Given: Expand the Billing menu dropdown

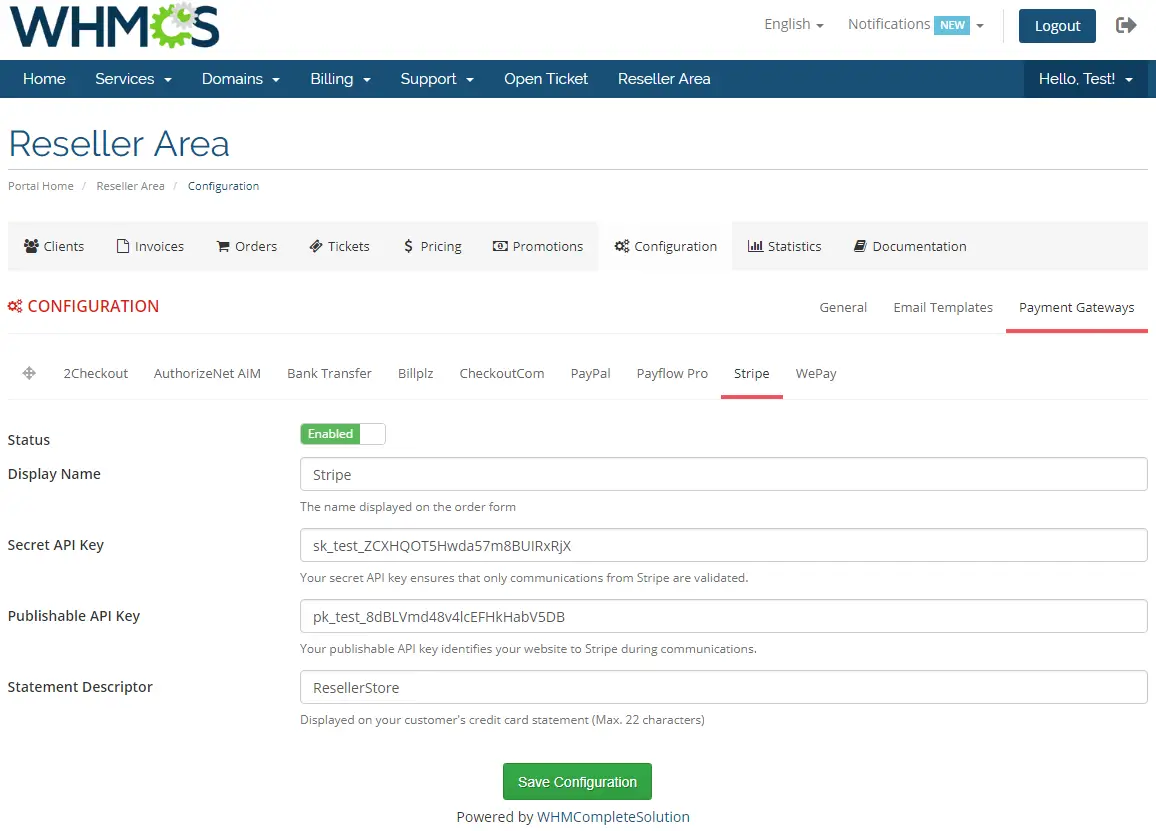Looking at the screenshot, I should (340, 79).
